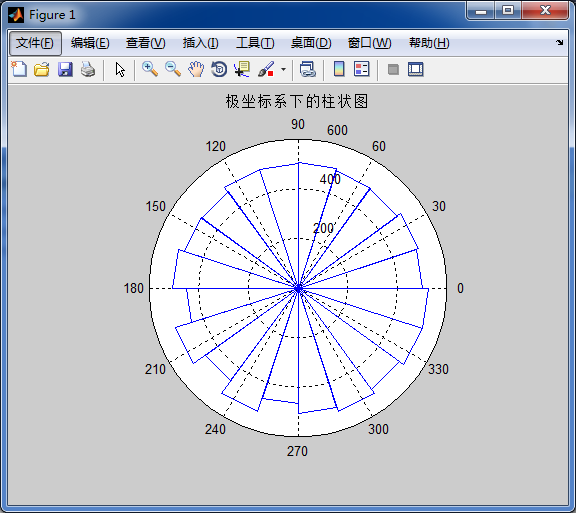Toggle the Data Cursor tool
The width and height of the screenshot is (576, 513).
tap(242, 69)
